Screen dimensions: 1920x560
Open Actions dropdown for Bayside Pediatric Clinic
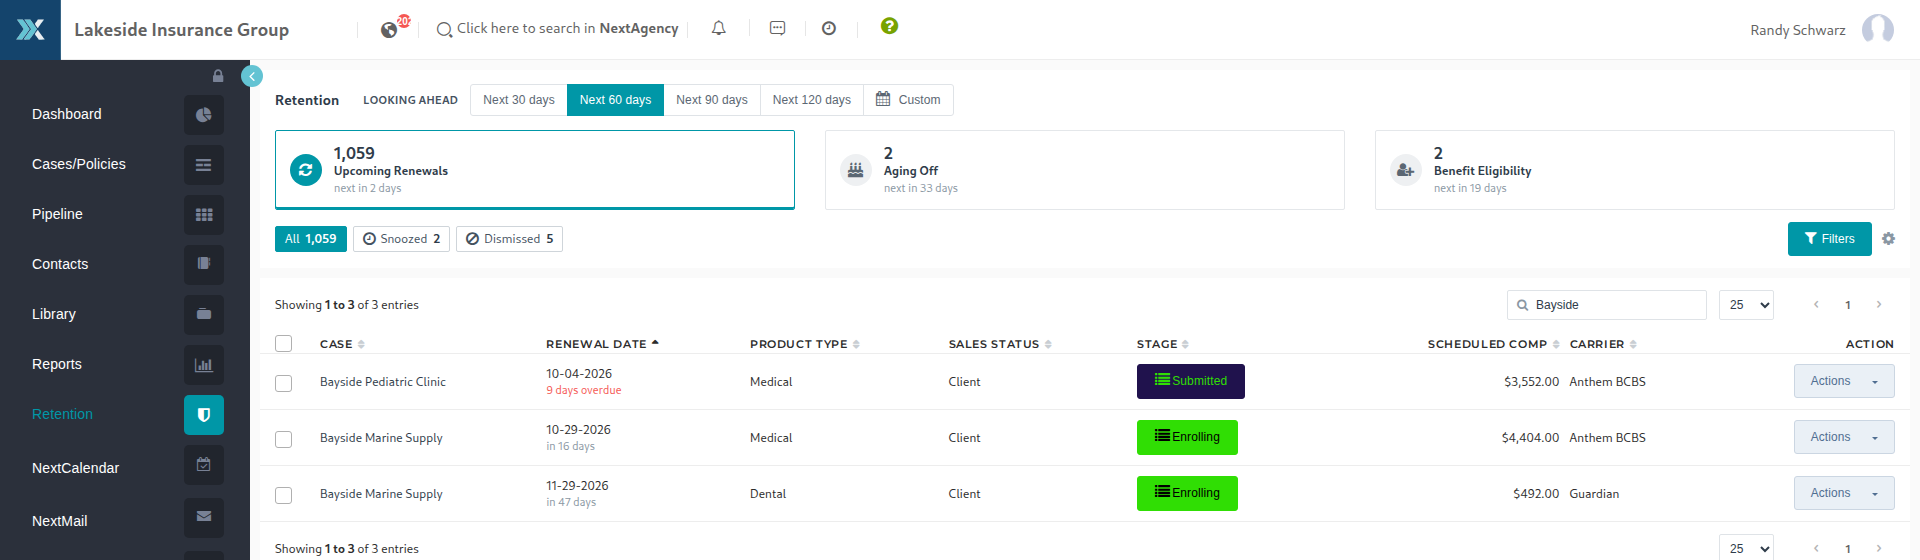pos(1844,381)
